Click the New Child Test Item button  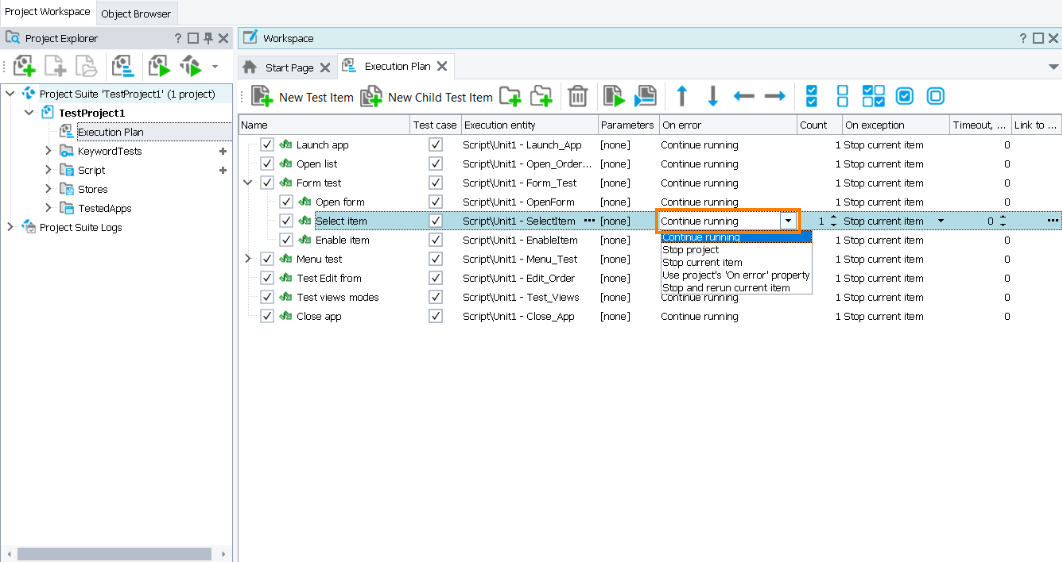pos(427,97)
